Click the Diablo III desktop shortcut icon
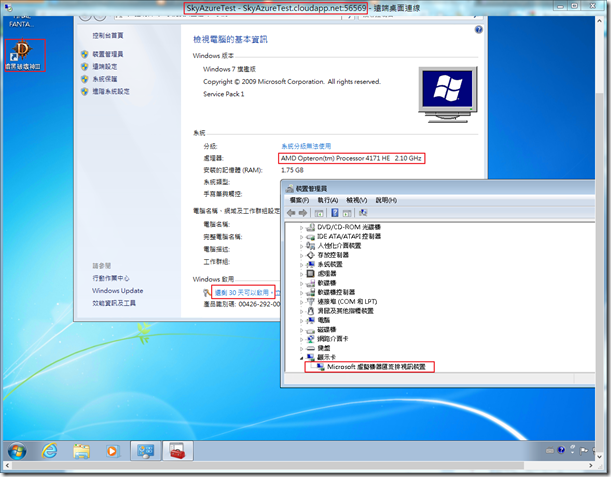This screenshot has height=477, width=611. 22,55
